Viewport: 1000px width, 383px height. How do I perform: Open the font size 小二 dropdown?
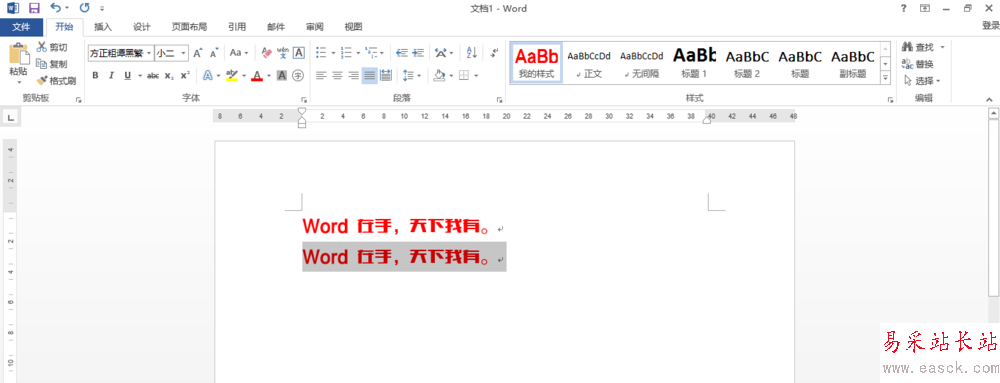tap(184, 53)
